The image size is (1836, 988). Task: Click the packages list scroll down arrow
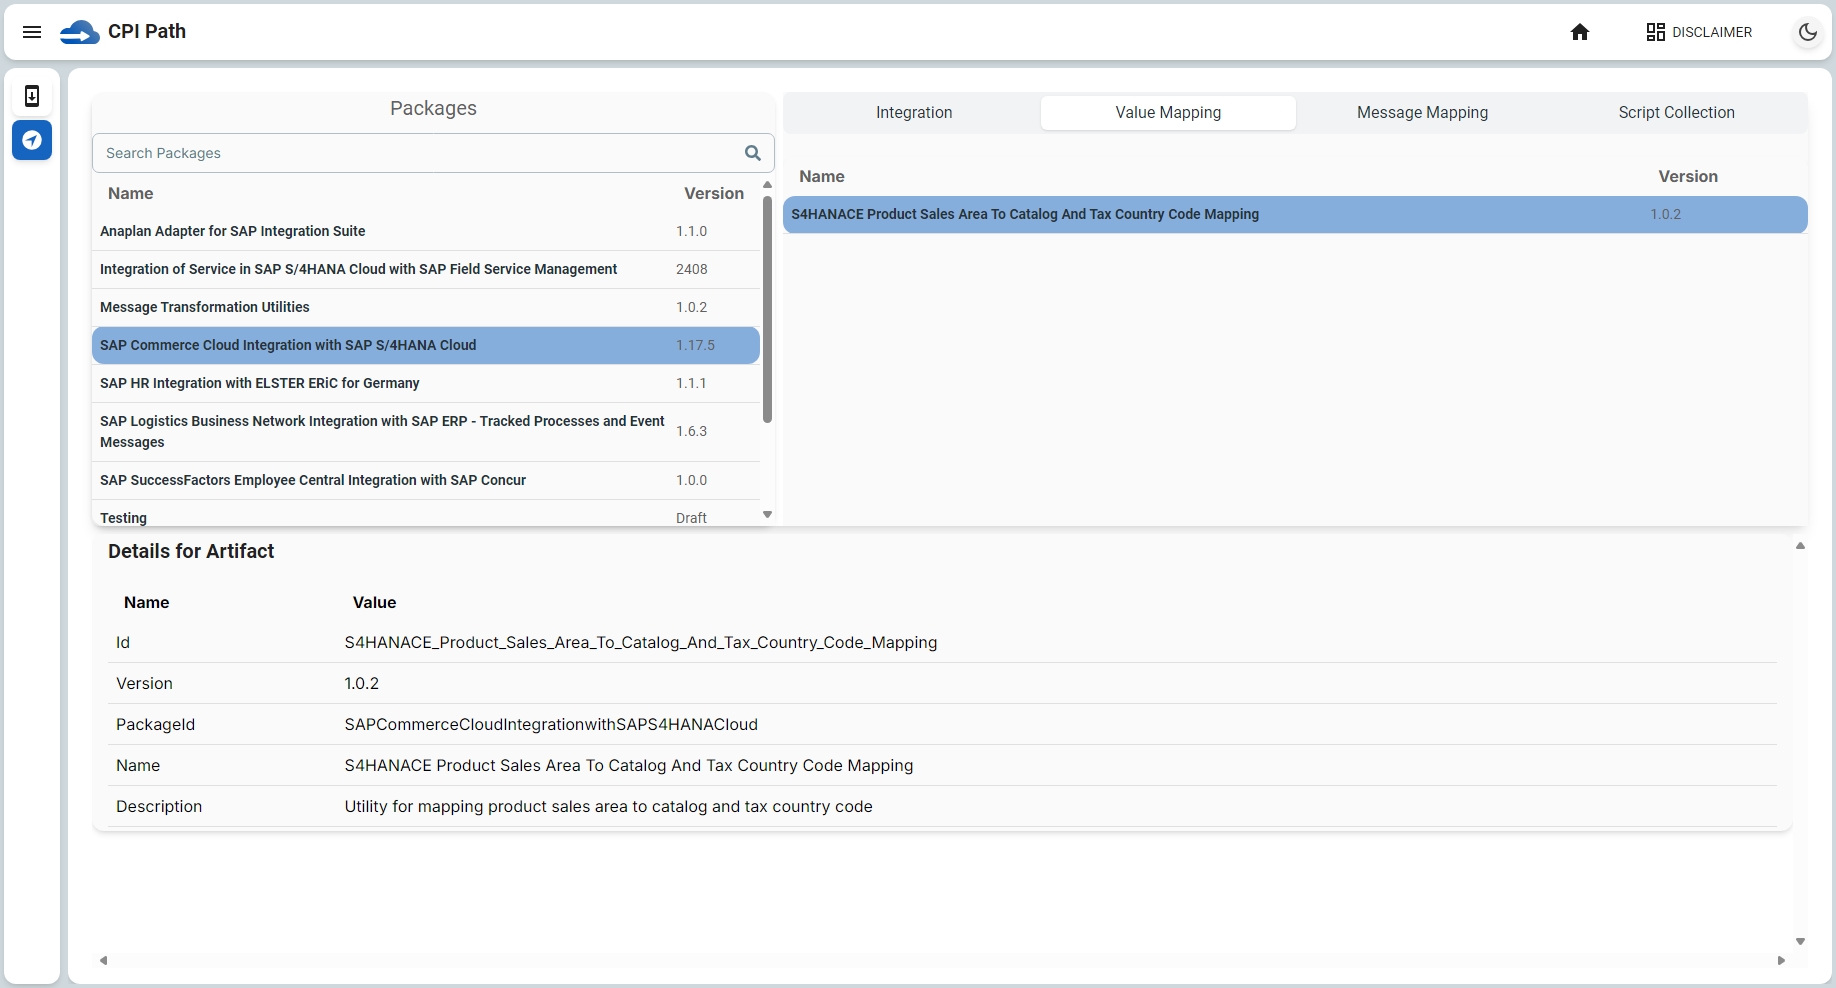[767, 515]
